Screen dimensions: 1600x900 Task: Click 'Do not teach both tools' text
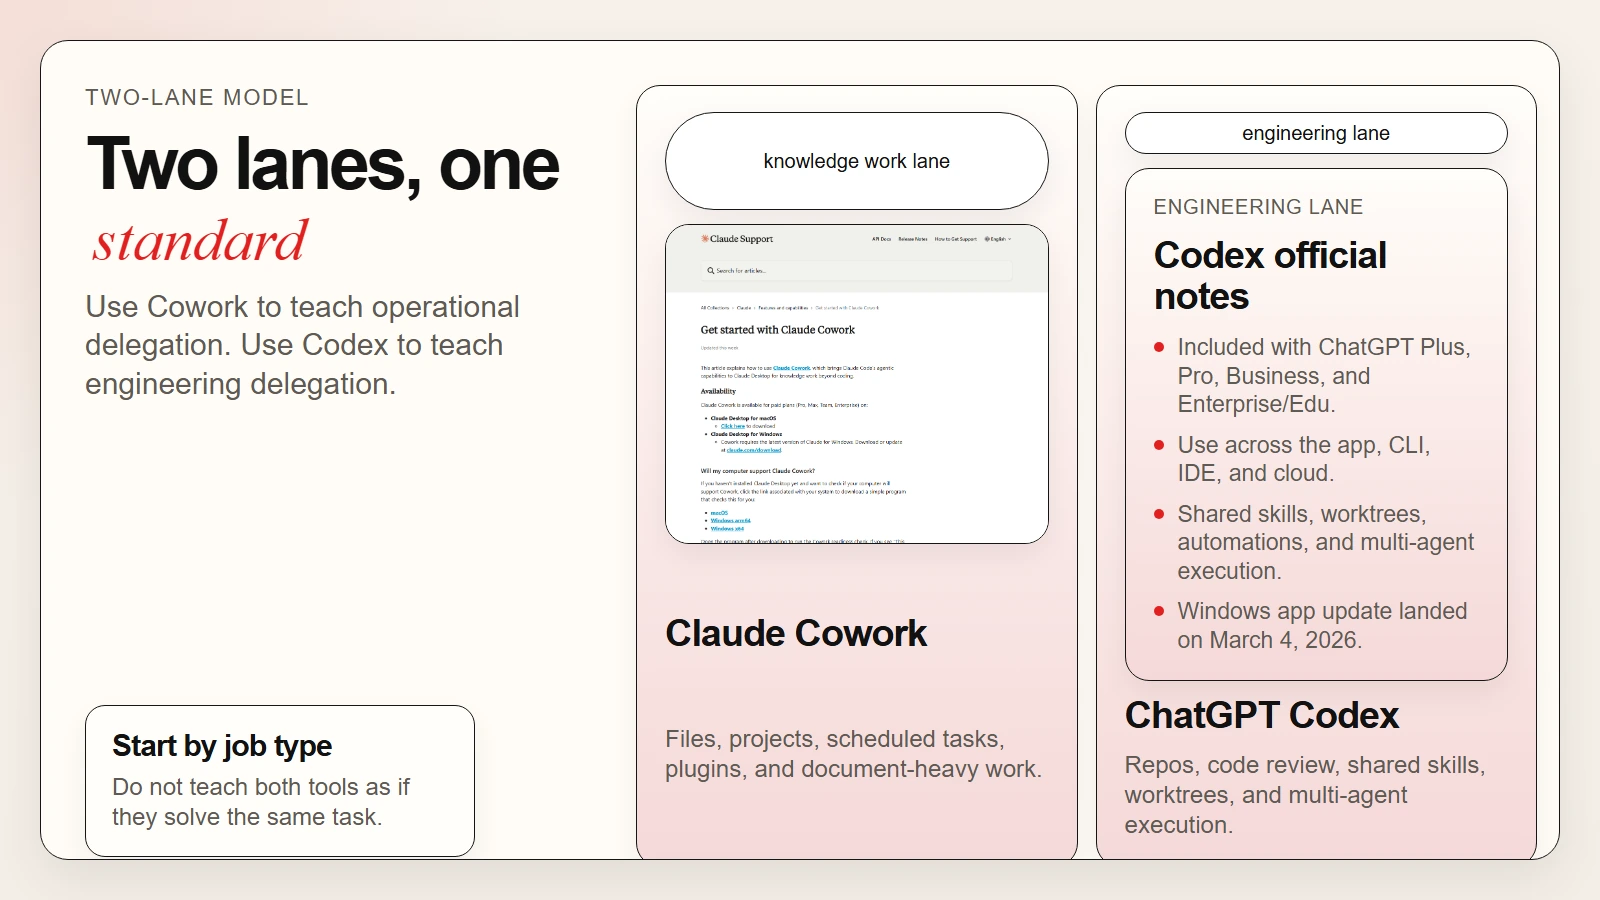point(261,802)
